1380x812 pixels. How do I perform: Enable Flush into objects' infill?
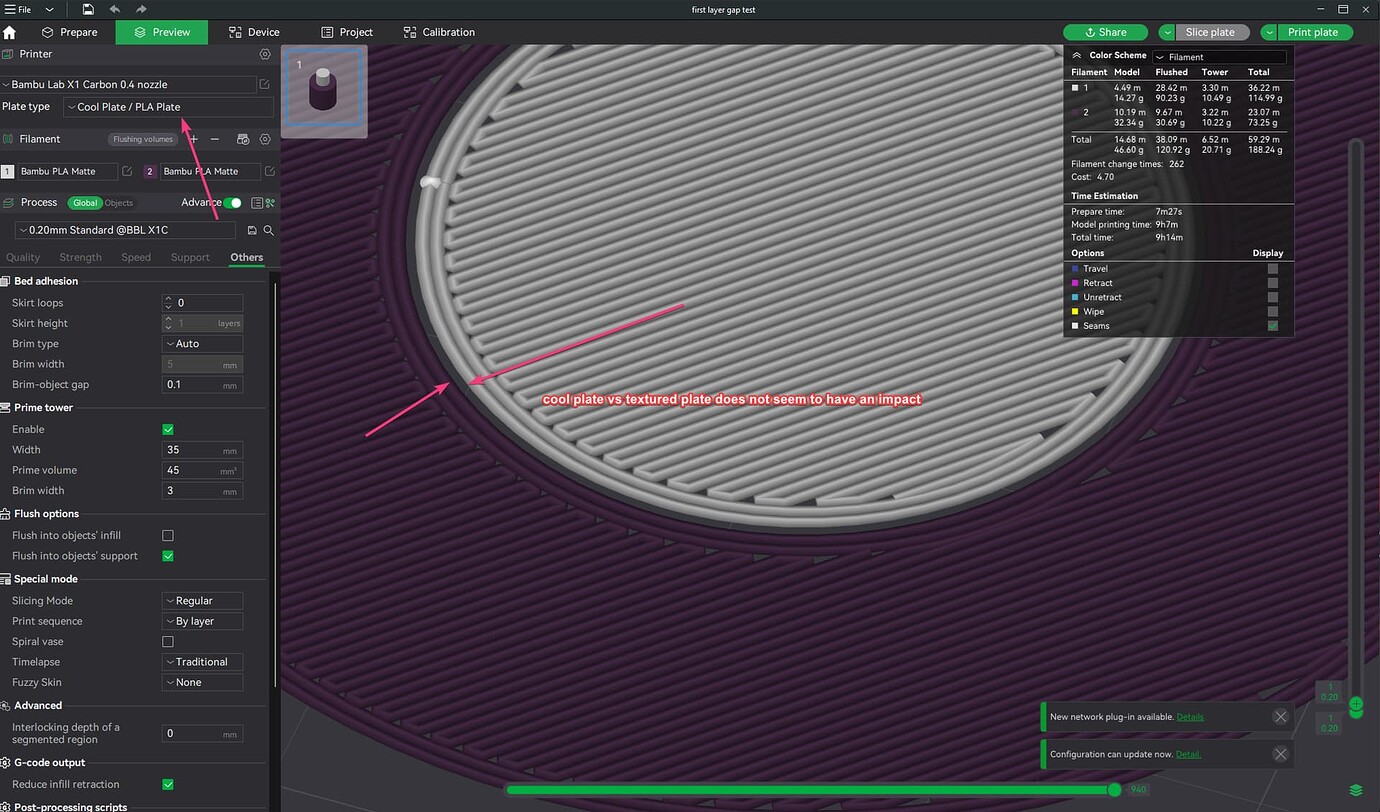pyautogui.click(x=168, y=536)
